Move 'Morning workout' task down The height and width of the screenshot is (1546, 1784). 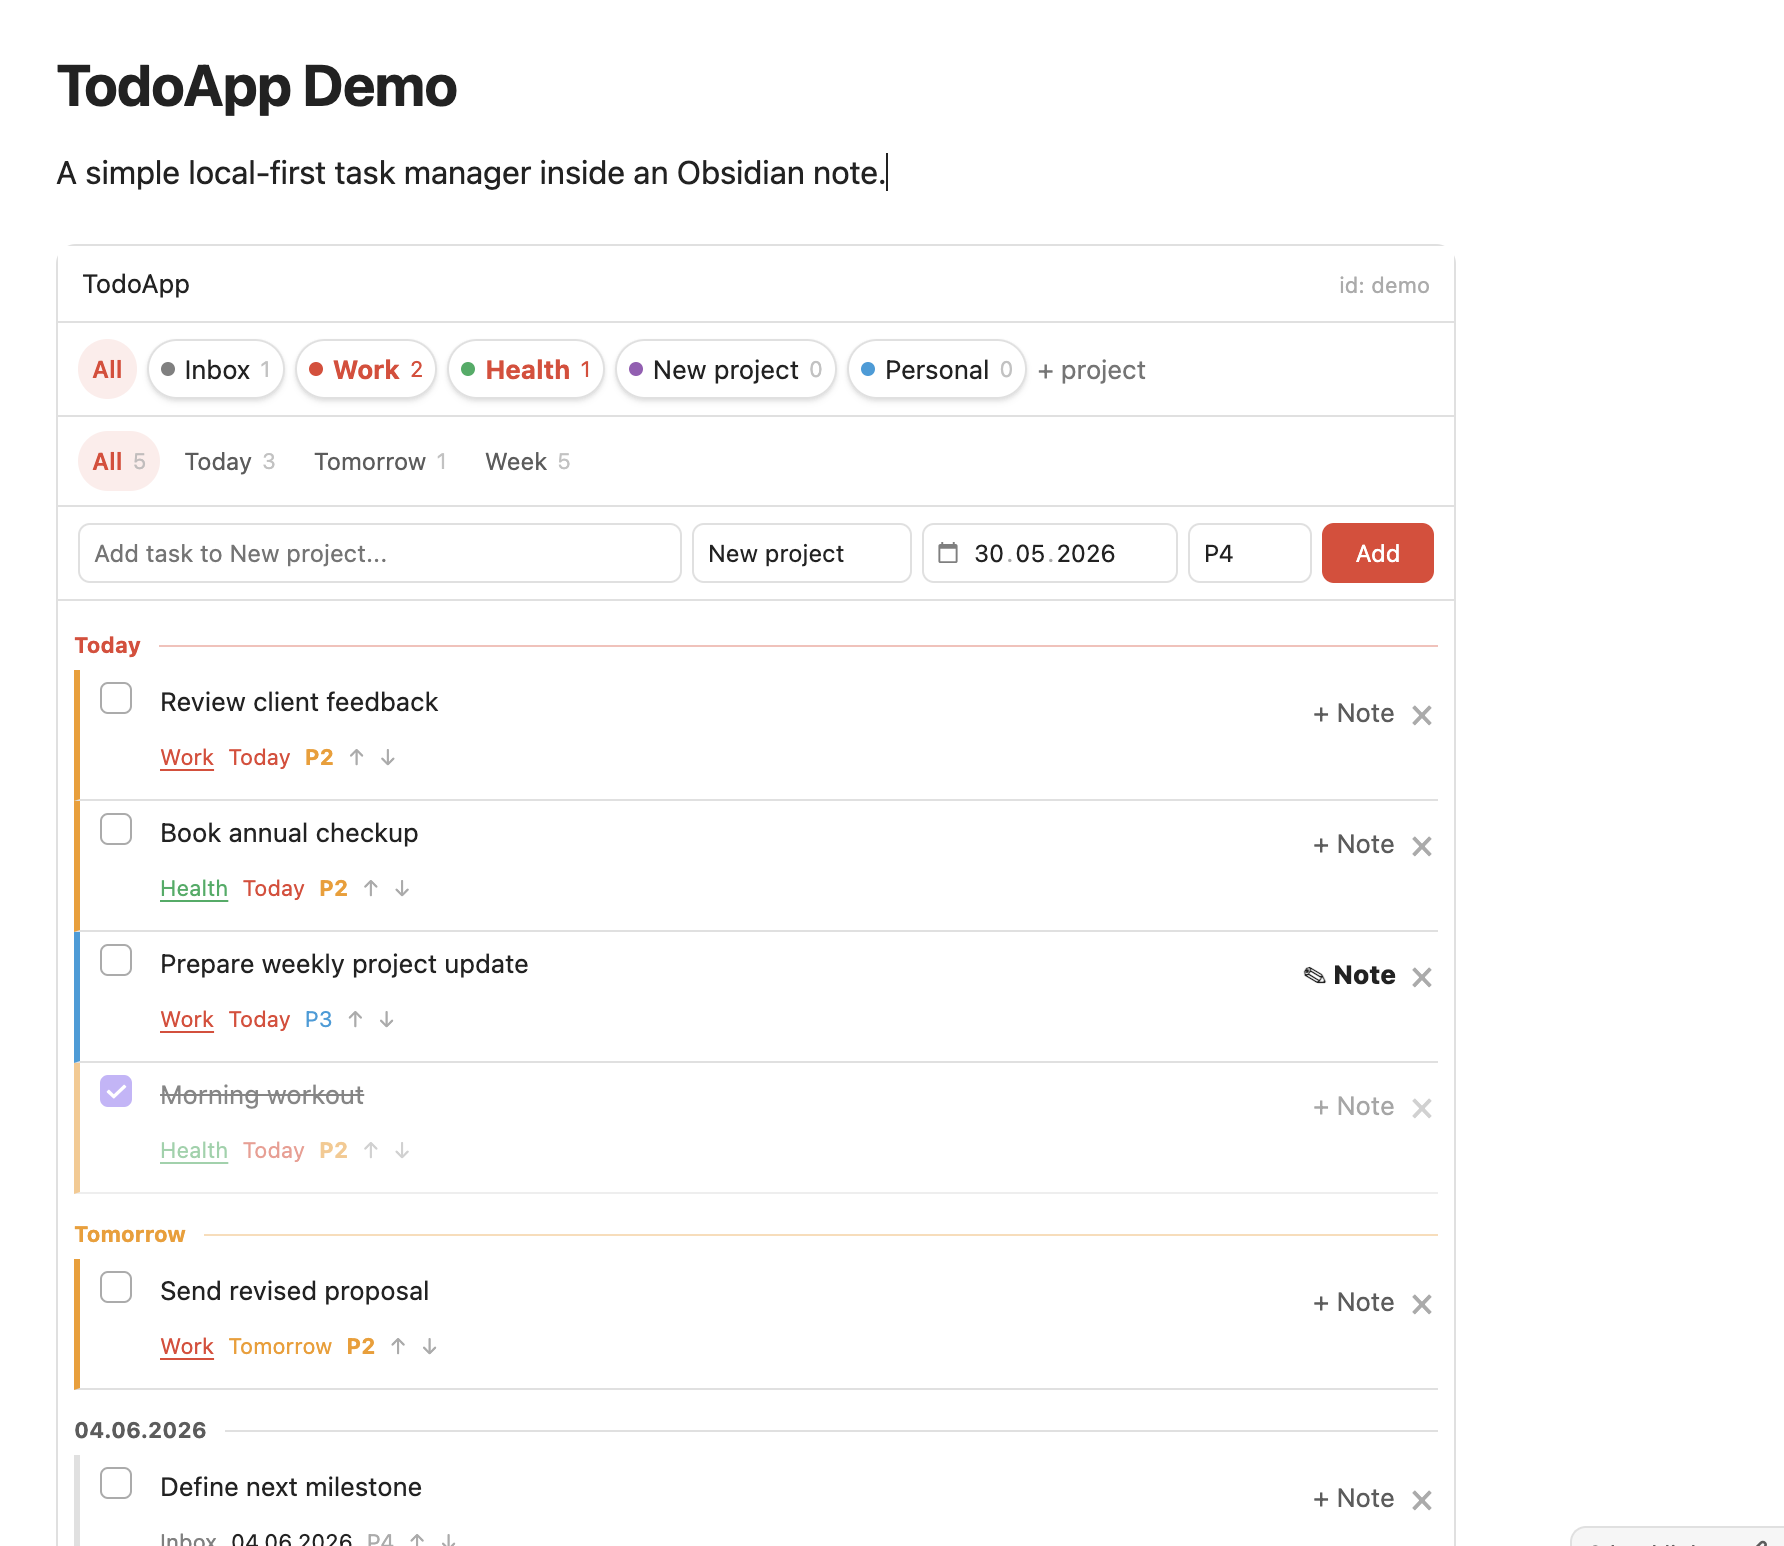[402, 1151]
